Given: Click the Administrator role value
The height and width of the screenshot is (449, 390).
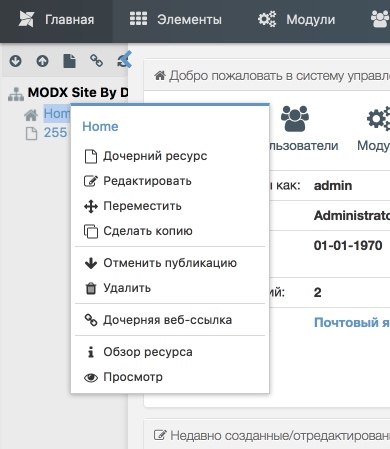Looking at the screenshot, I should (x=352, y=215).
